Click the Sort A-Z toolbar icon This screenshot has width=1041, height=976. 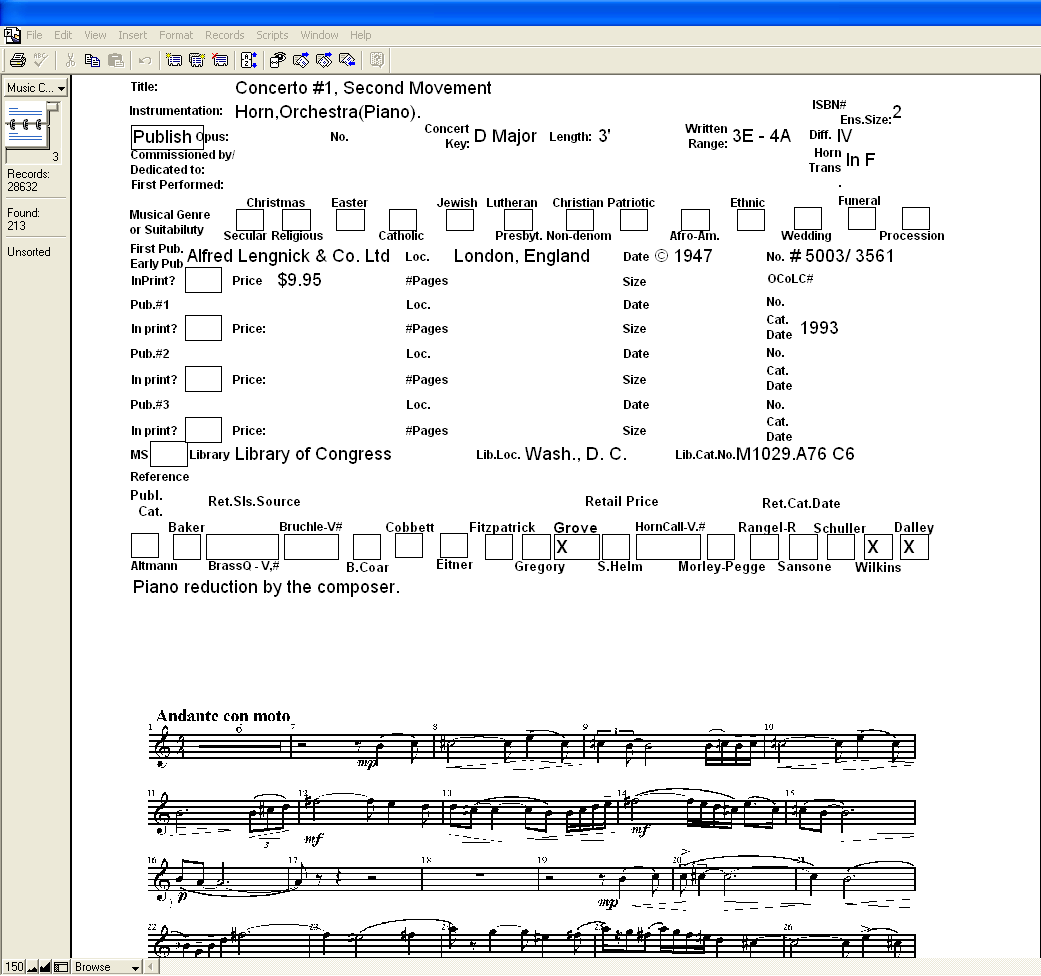(249, 60)
